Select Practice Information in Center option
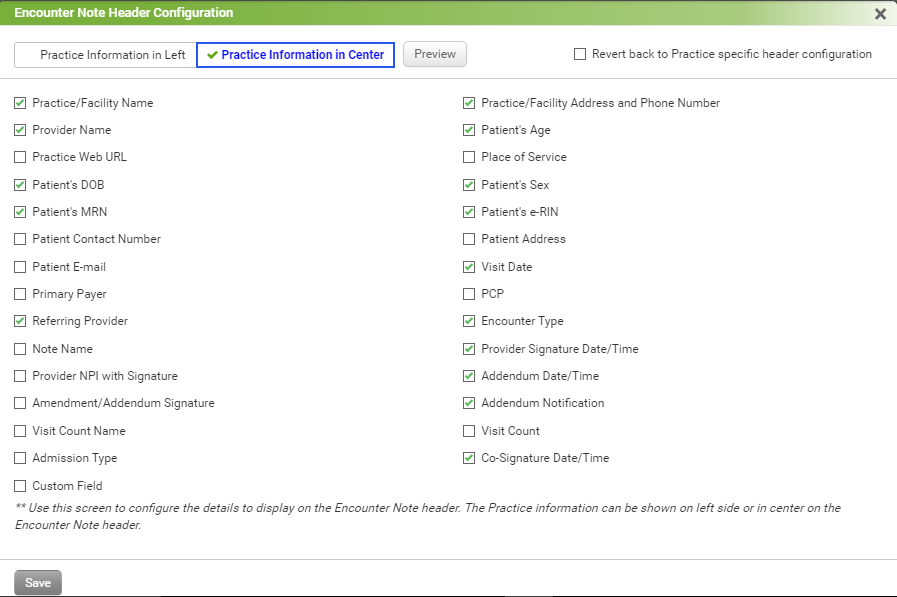Image resolution: width=897 pixels, height=597 pixels. [x=295, y=55]
